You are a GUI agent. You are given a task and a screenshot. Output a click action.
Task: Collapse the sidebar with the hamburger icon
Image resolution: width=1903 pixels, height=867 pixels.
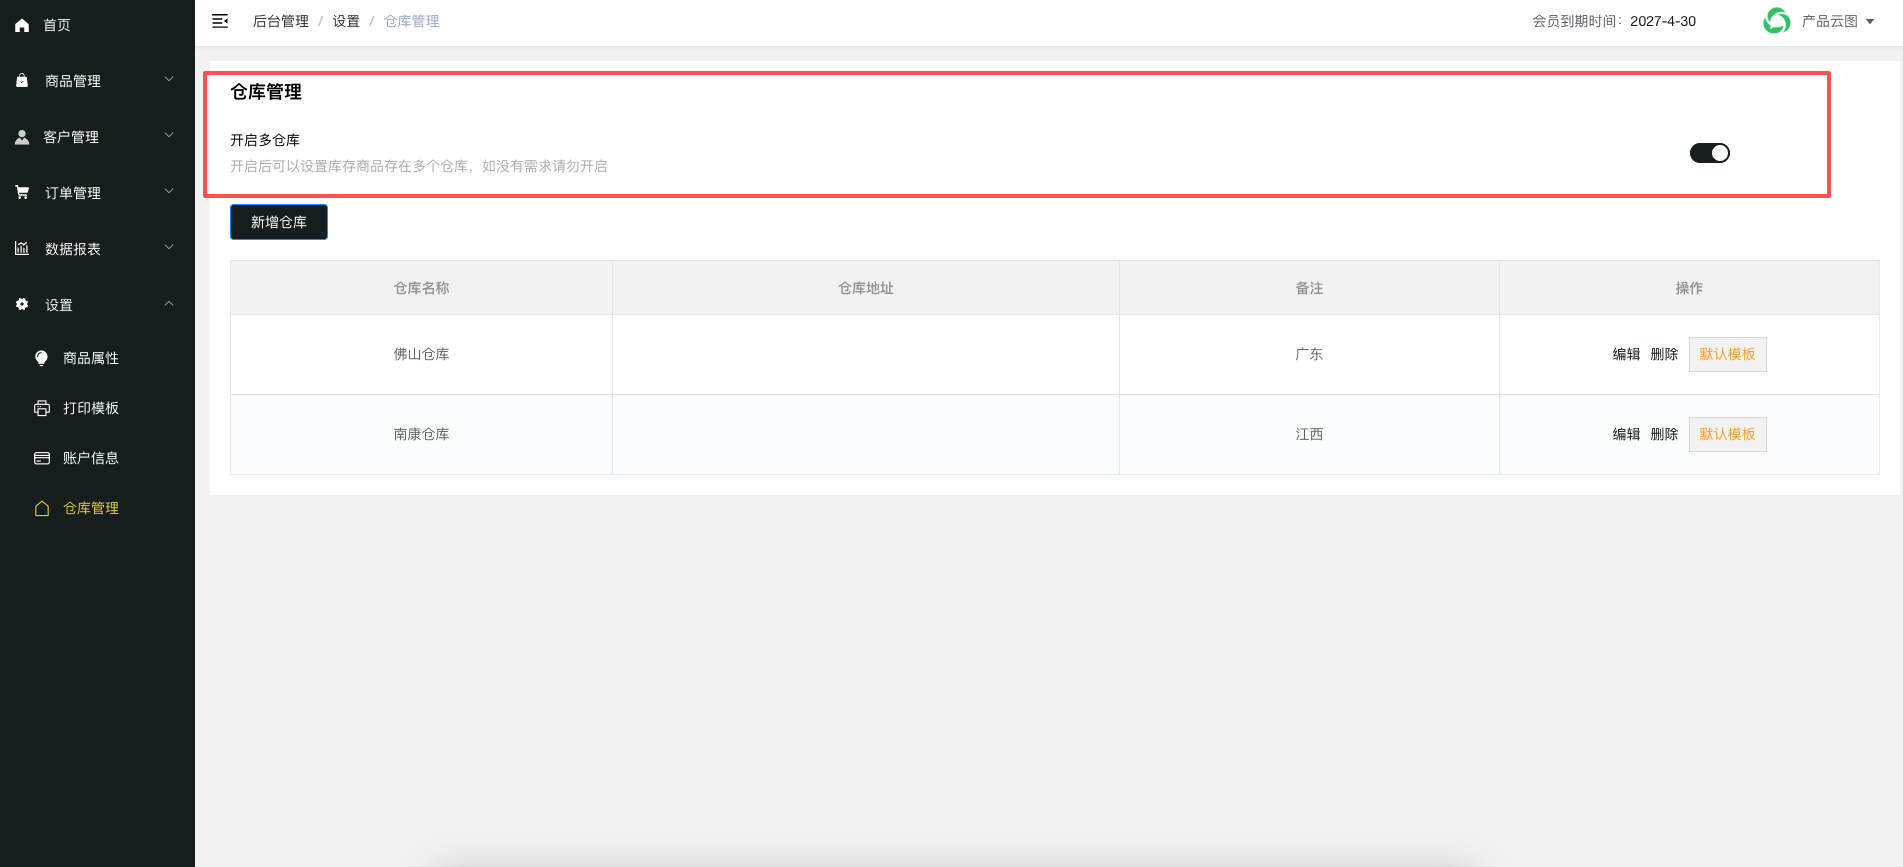220,21
